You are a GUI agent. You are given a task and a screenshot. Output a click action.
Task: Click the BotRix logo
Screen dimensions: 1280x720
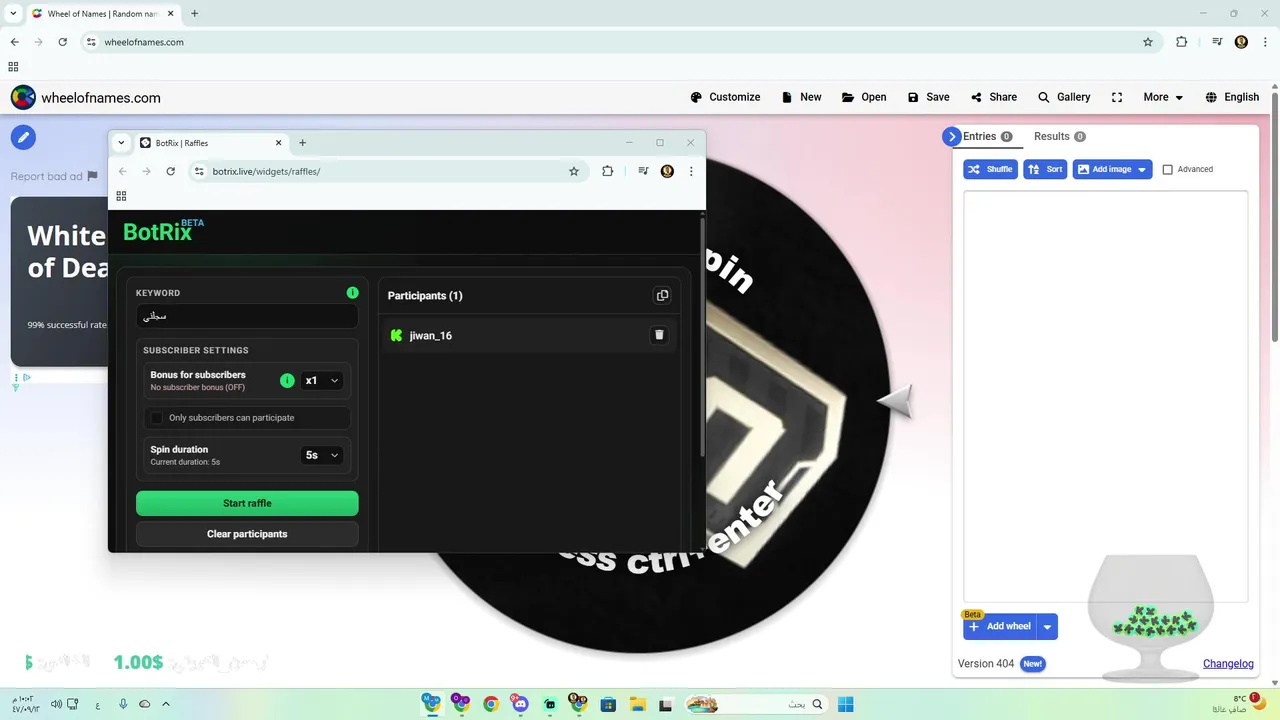[163, 230]
